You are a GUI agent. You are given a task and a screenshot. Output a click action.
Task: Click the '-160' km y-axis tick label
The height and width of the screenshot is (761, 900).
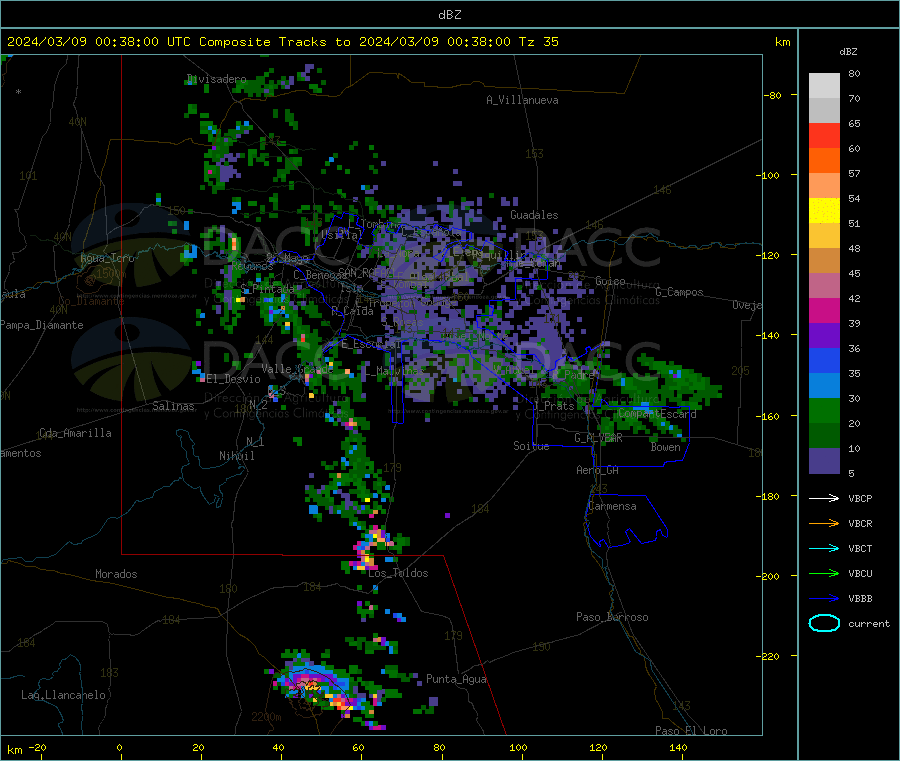pos(767,416)
